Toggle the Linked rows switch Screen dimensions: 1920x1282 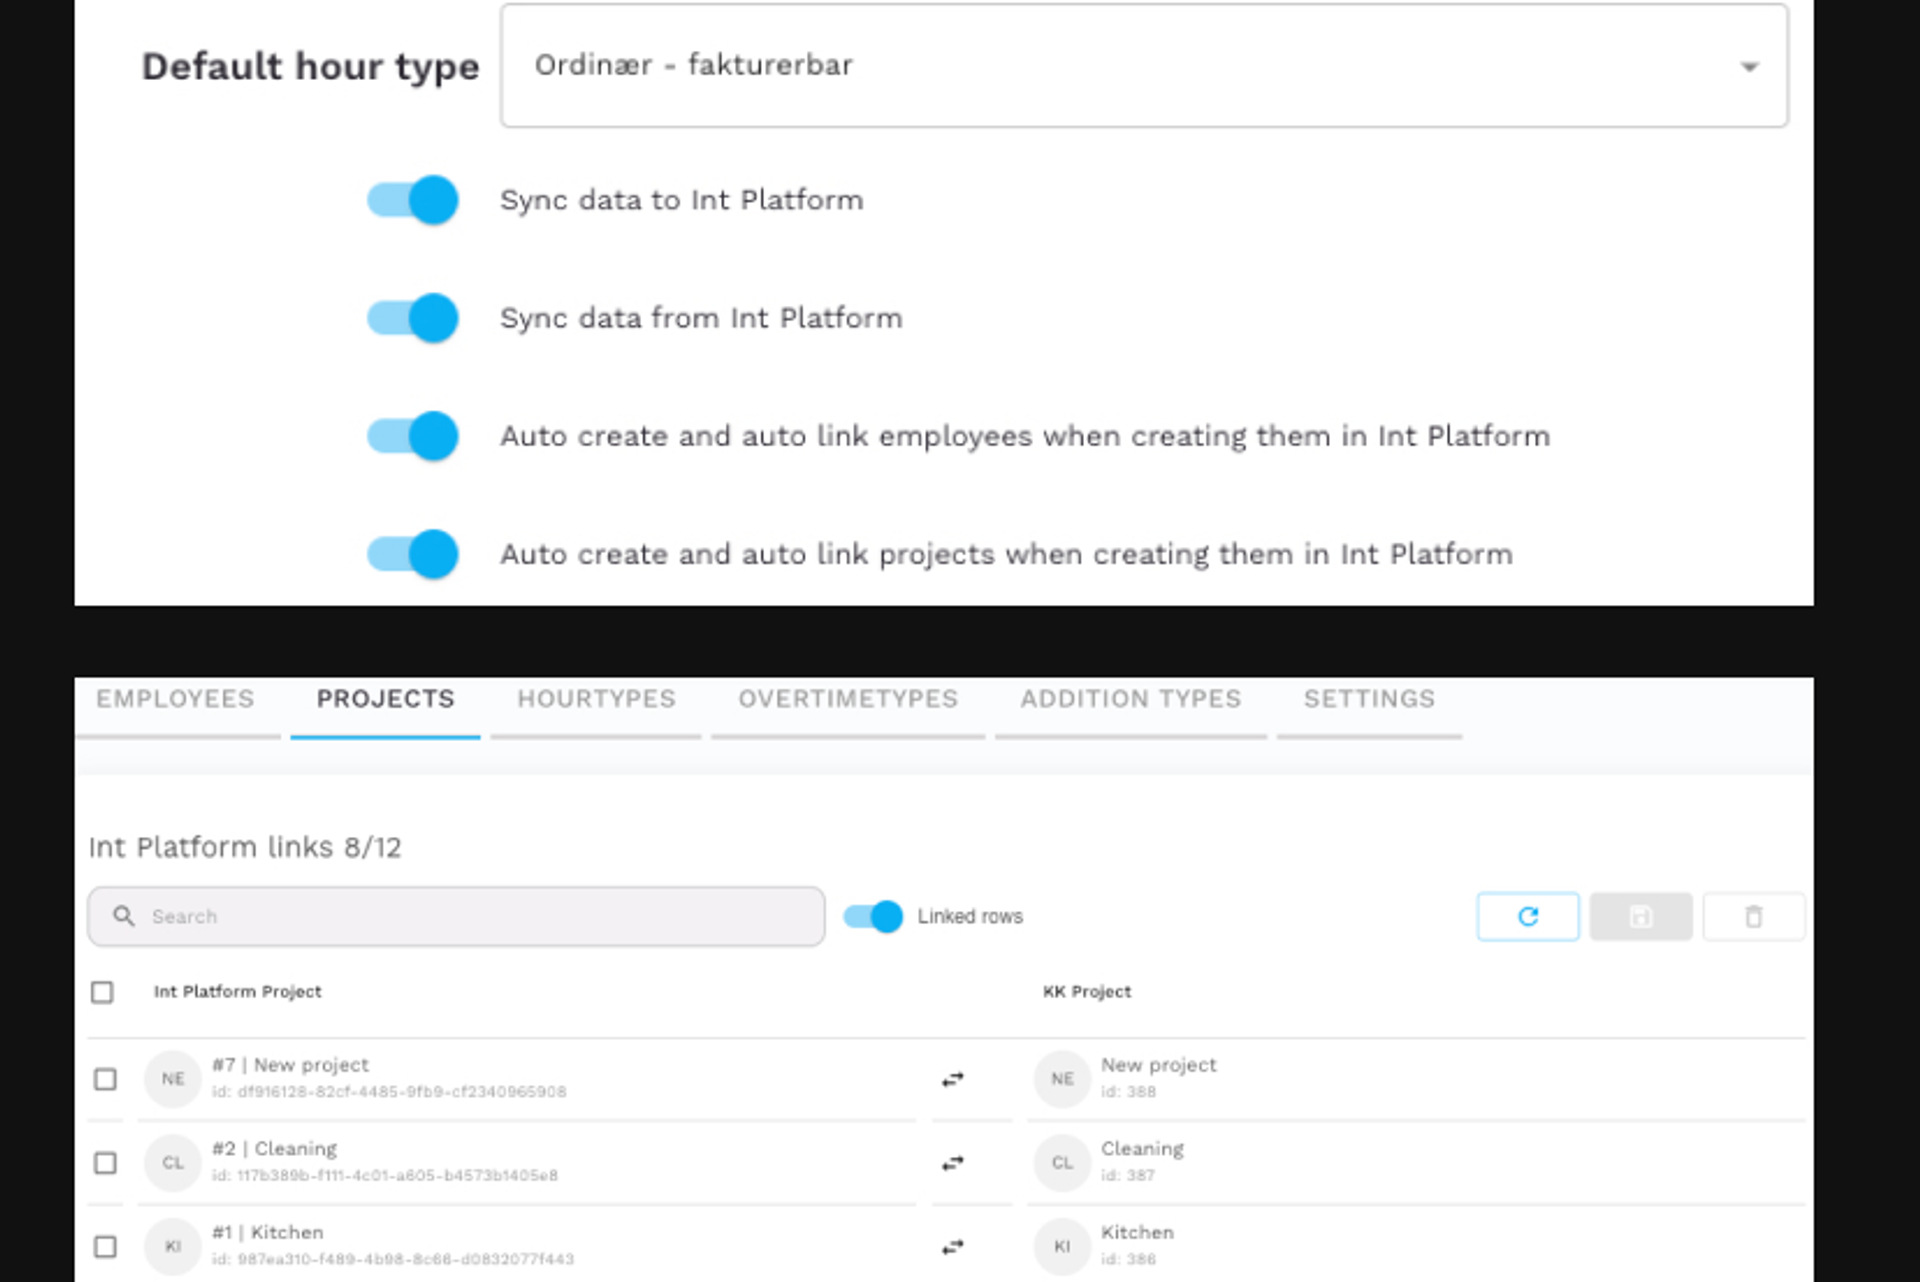[x=873, y=916]
